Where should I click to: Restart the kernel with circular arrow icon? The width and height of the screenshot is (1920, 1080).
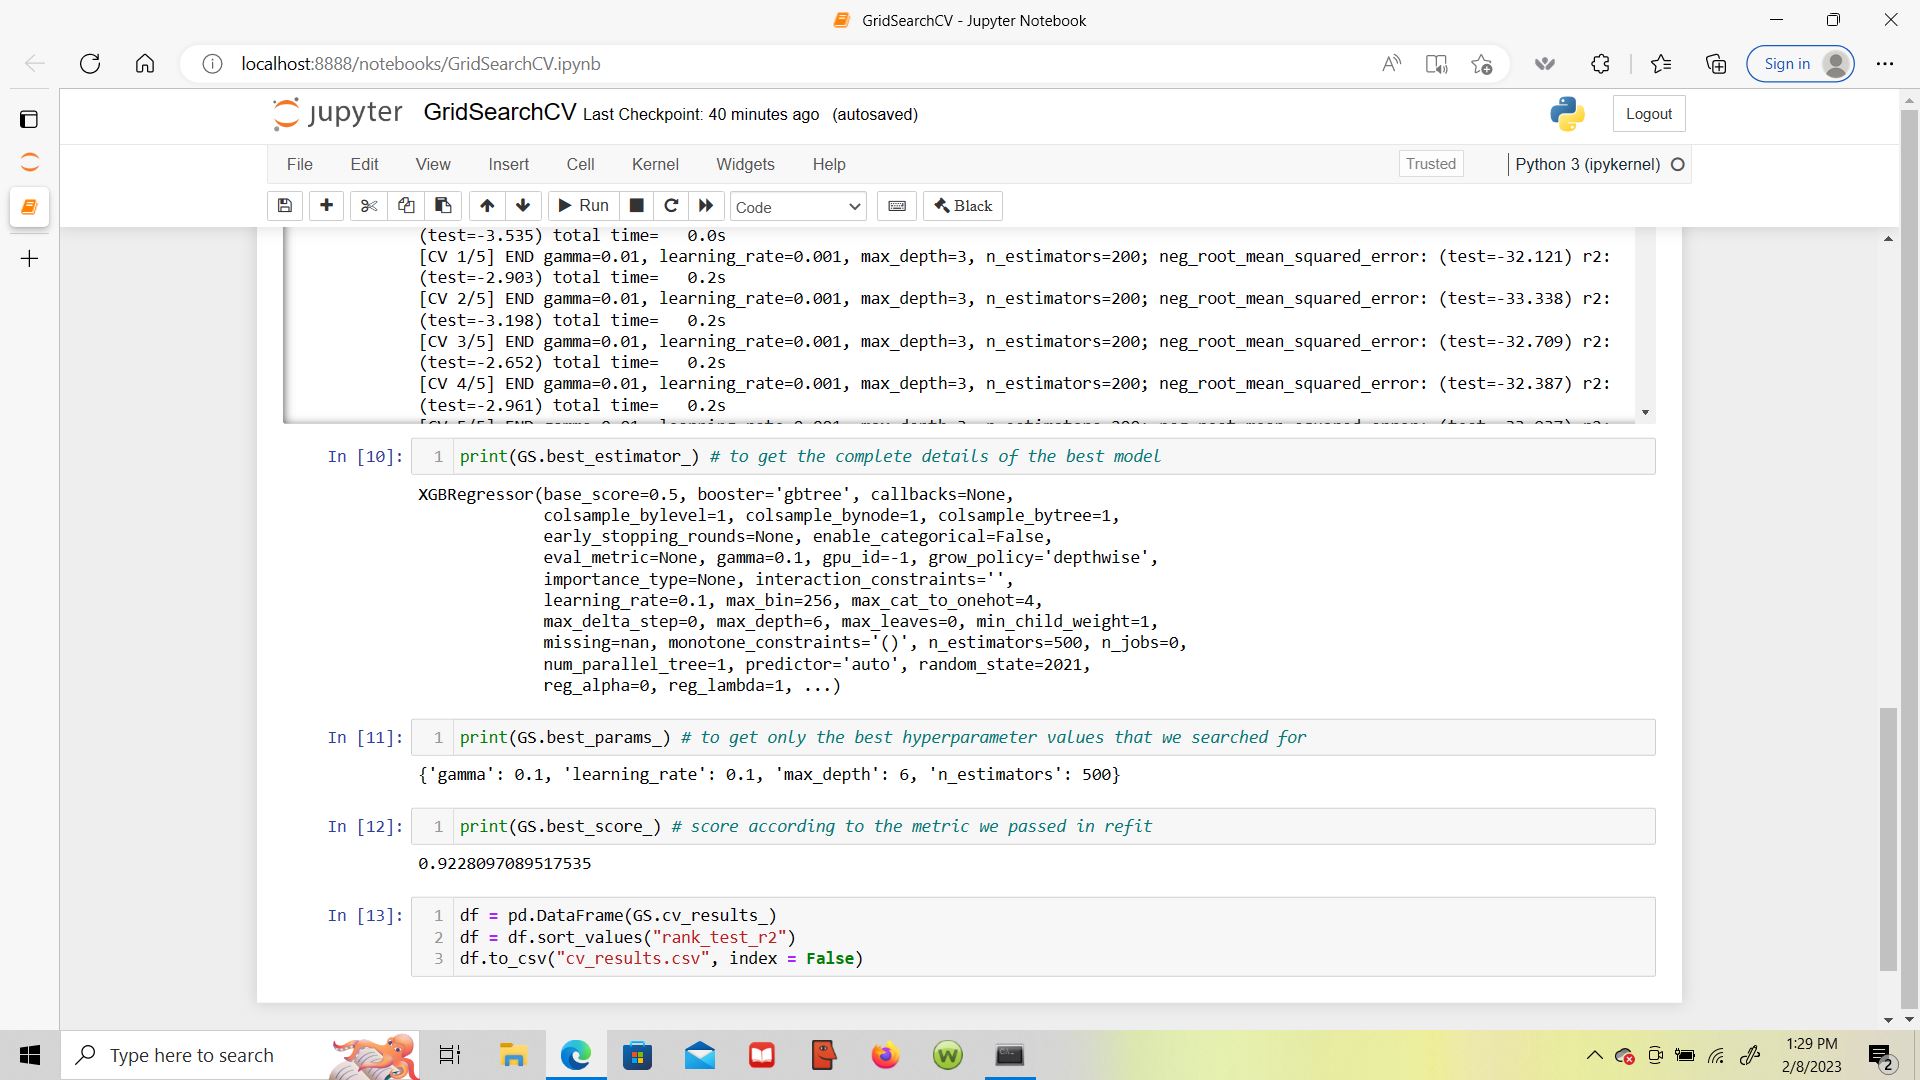(x=671, y=206)
